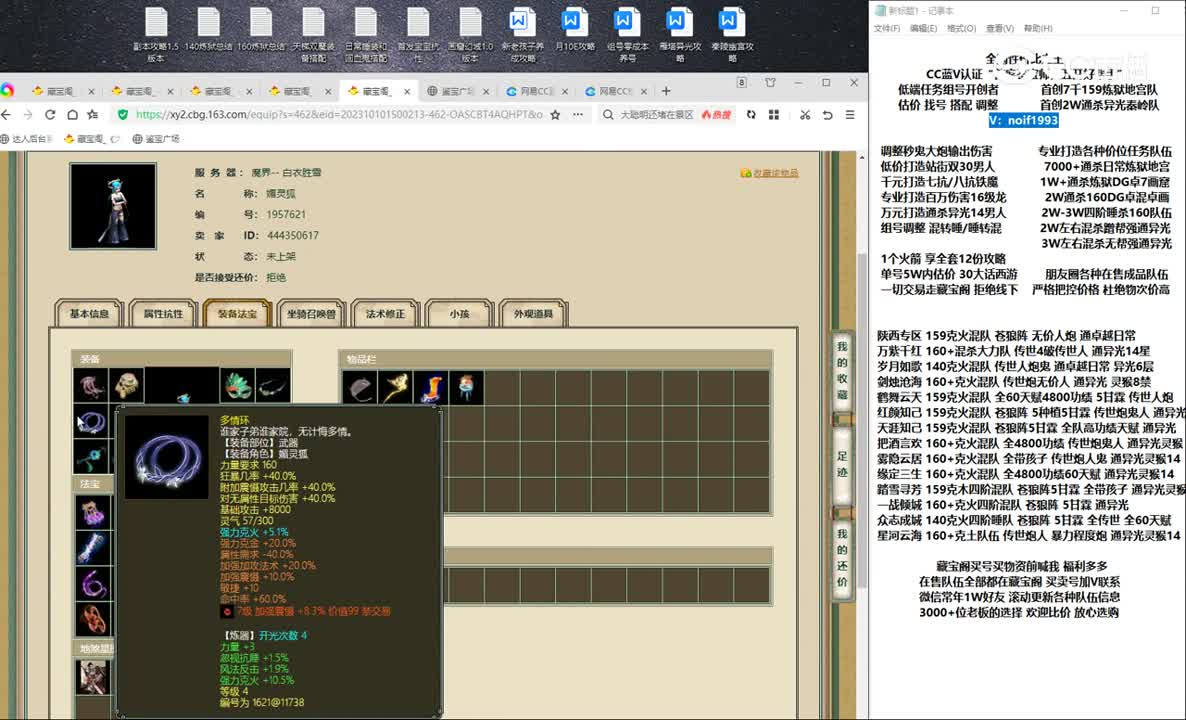Image resolution: width=1186 pixels, height=720 pixels.
Task: Select the red-topped drum inventory item
Action: [x=467, y=387]
